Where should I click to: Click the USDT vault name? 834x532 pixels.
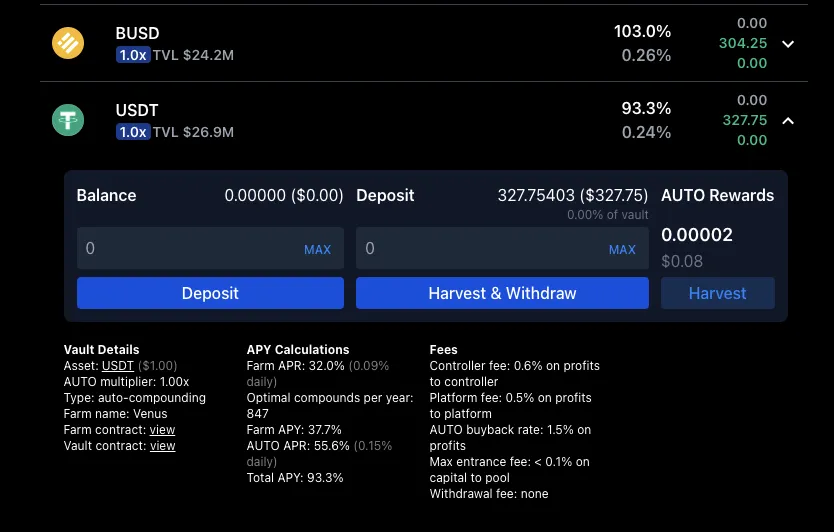(x=137, y=110)
